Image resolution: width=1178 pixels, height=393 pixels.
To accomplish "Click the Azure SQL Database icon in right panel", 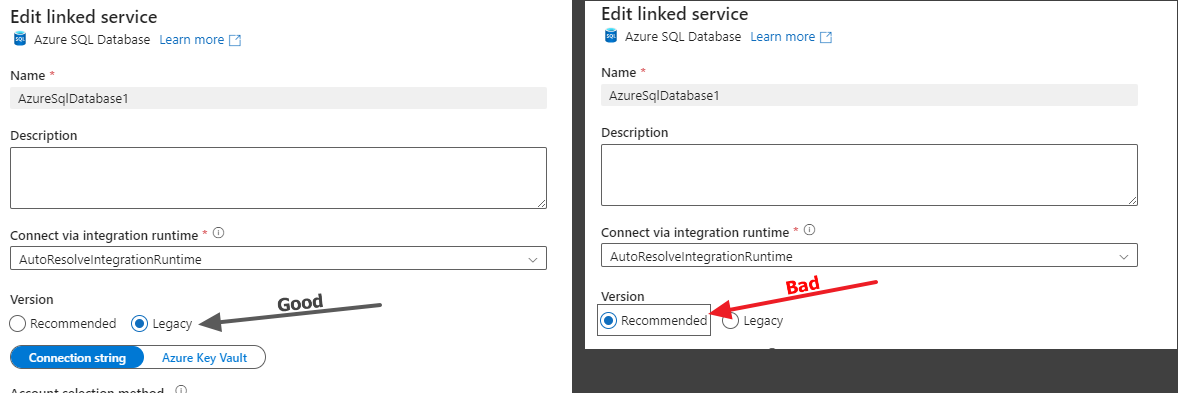I will tap(611, 37).
